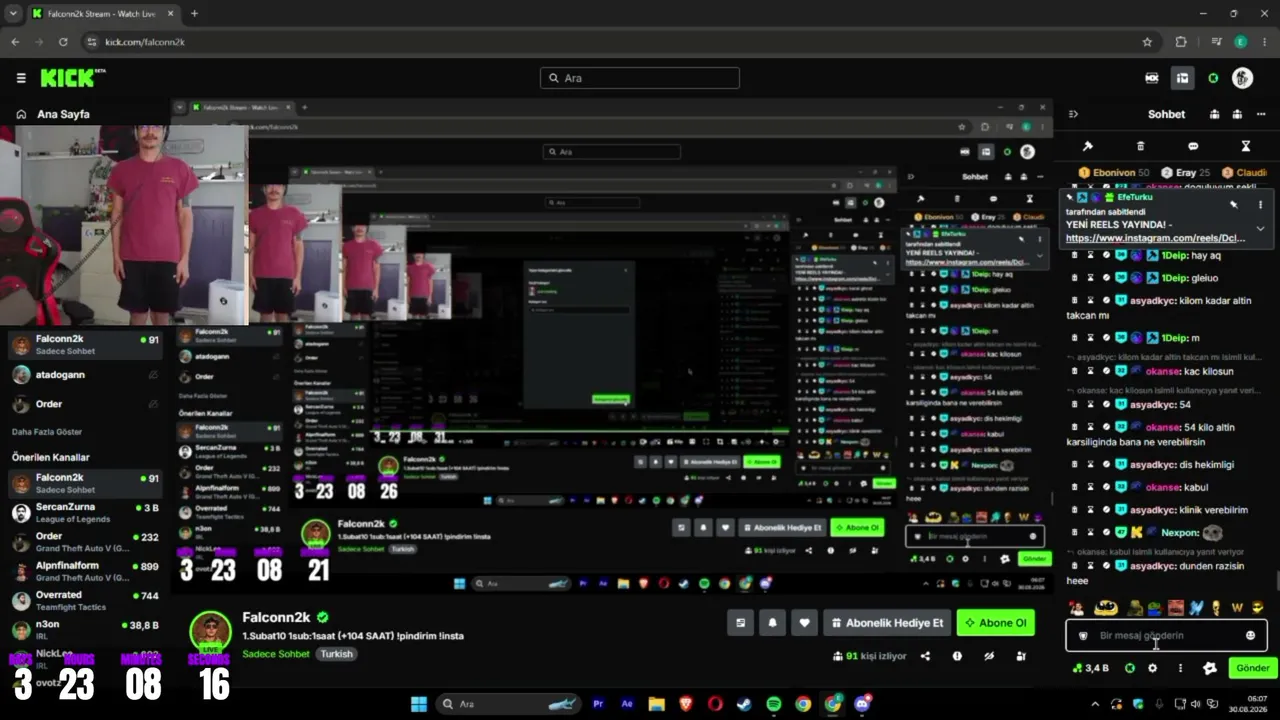Open chat settings gear icon
1280x720 pixels.
click(x=1153, y=668)
